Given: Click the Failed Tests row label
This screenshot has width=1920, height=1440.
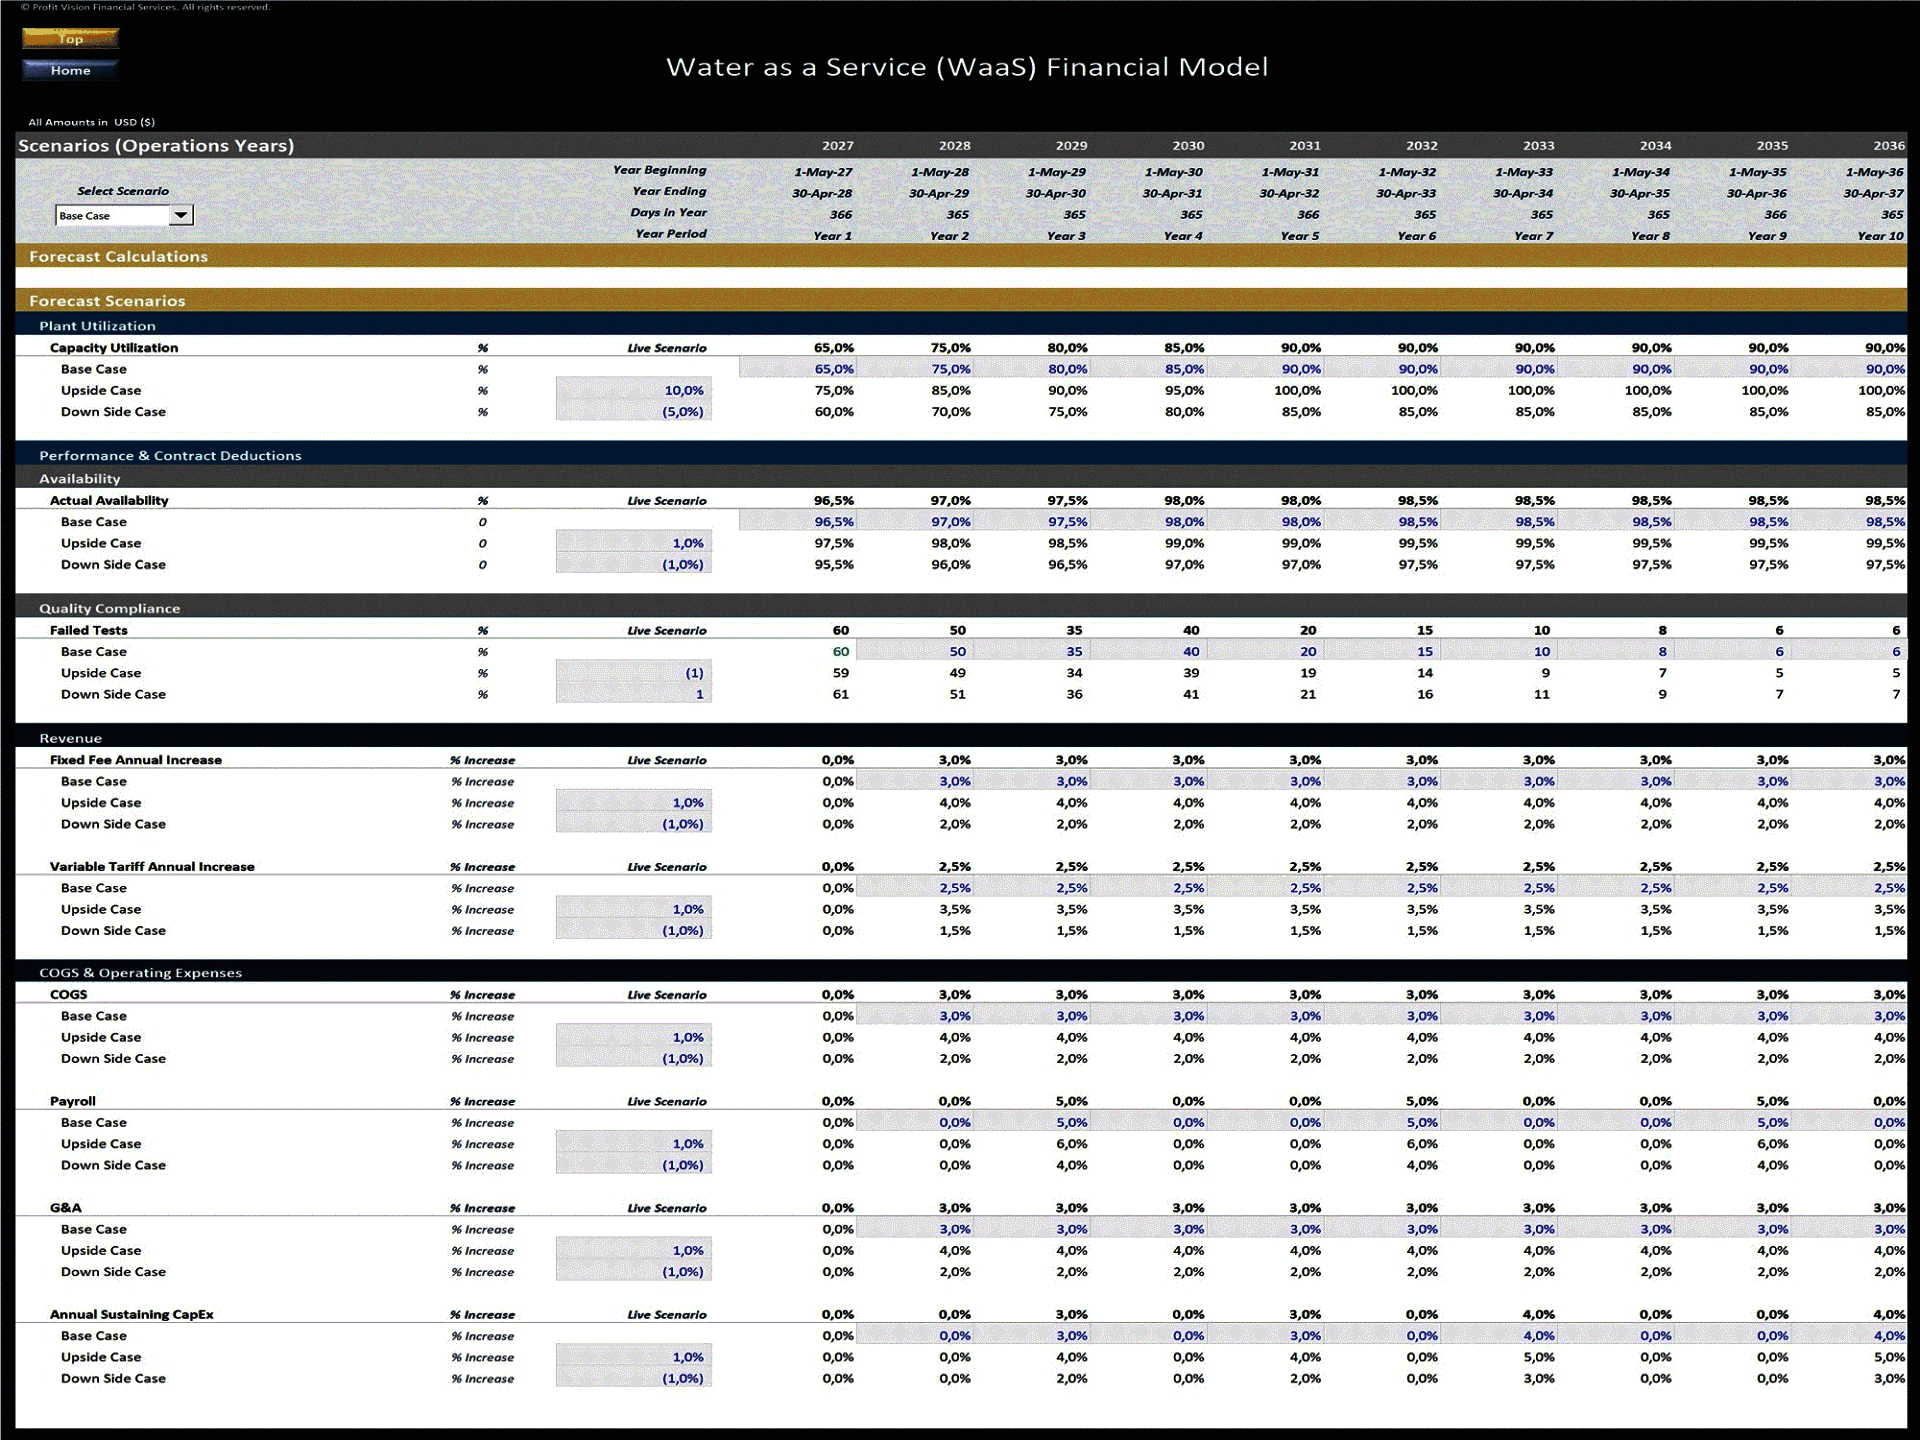Looking at the screenshot, I should (x=89, y=631).
